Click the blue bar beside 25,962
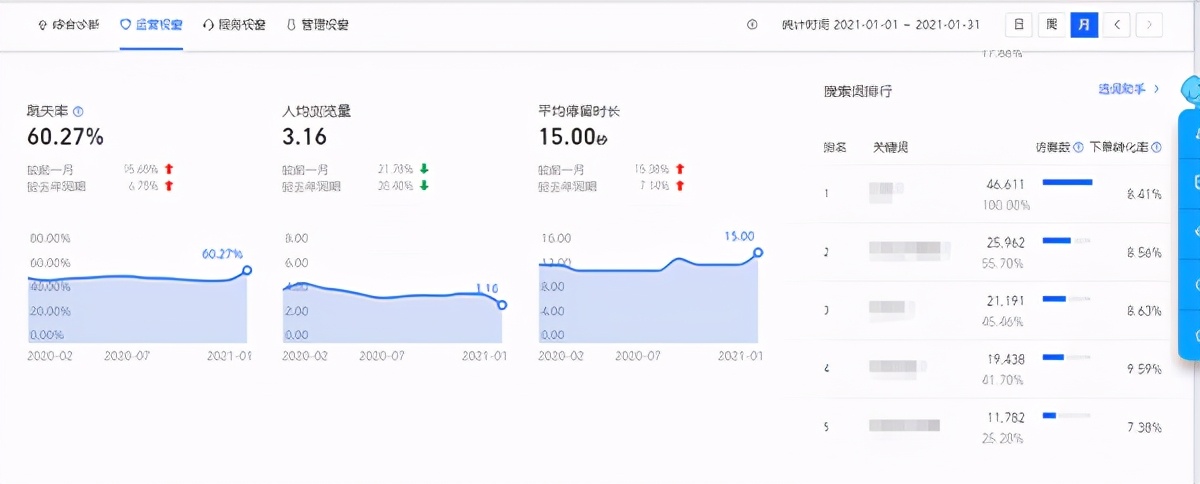This screenshot has height=484, width=1200. point(1057,240)
